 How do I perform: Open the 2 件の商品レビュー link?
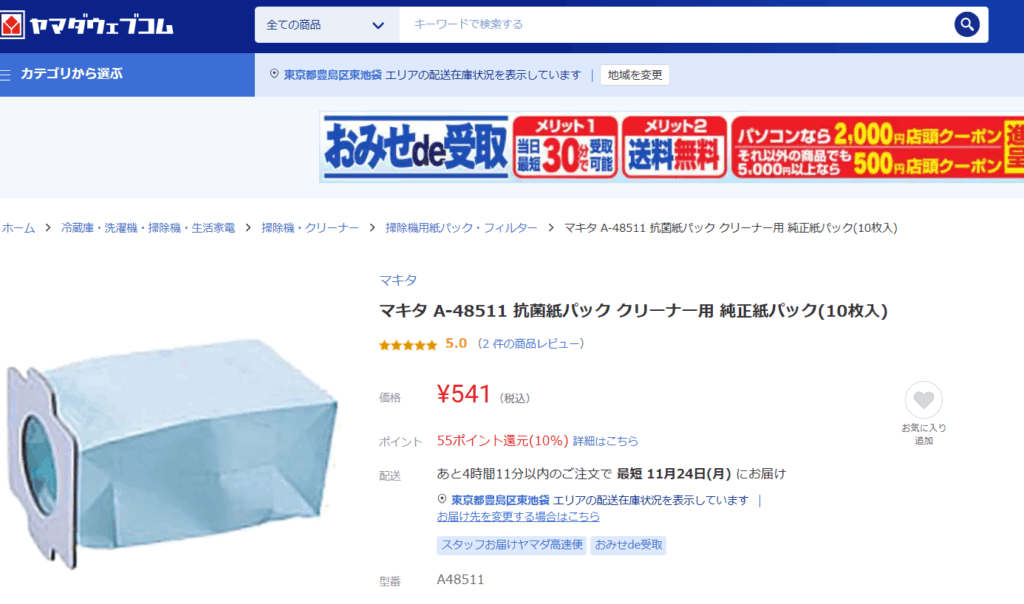click(x=530, y=343)
